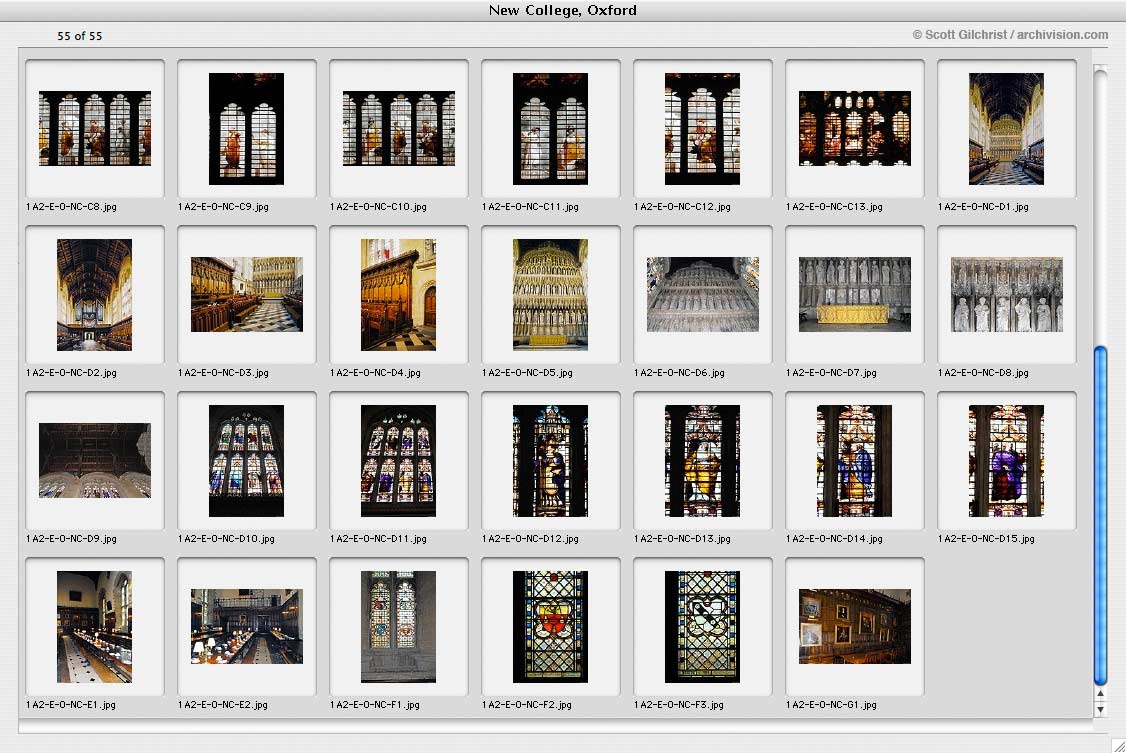Click the scrollbar down arrow
Image resolution: width=1126 pixels, height=753 pixels.
click(1100, 710)
